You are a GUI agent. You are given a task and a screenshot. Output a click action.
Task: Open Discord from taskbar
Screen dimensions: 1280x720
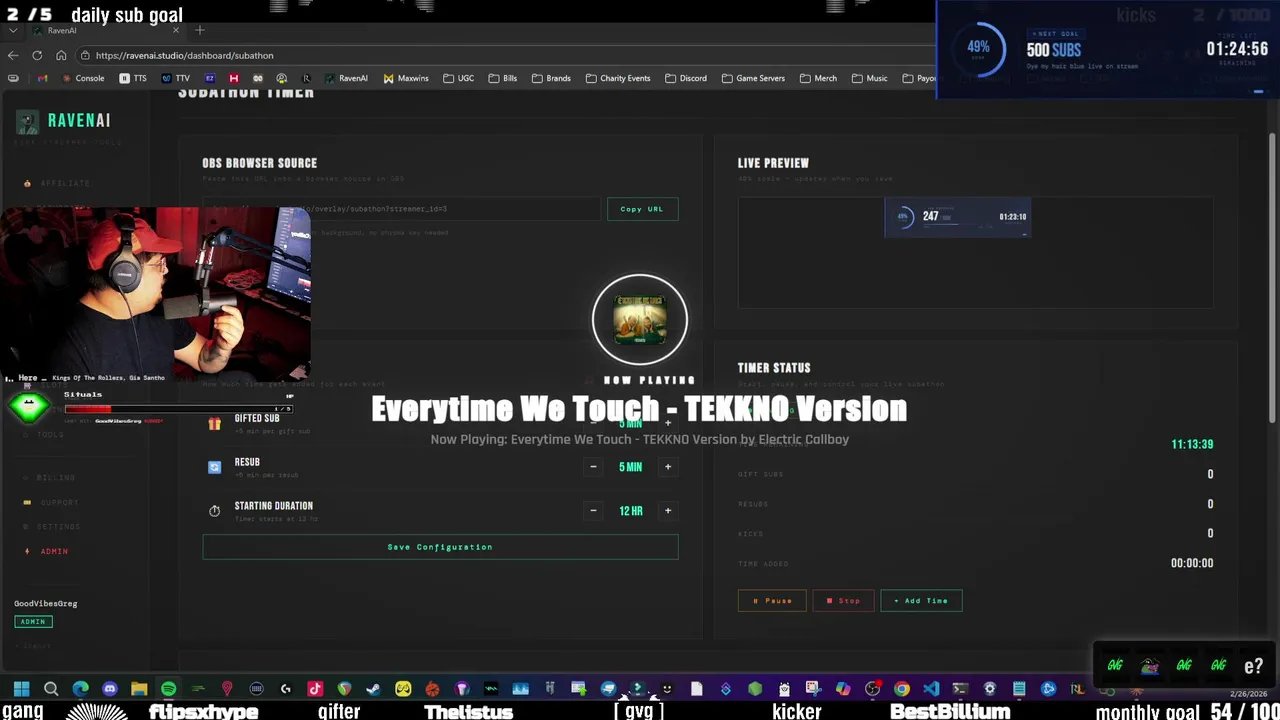(110, 689)
